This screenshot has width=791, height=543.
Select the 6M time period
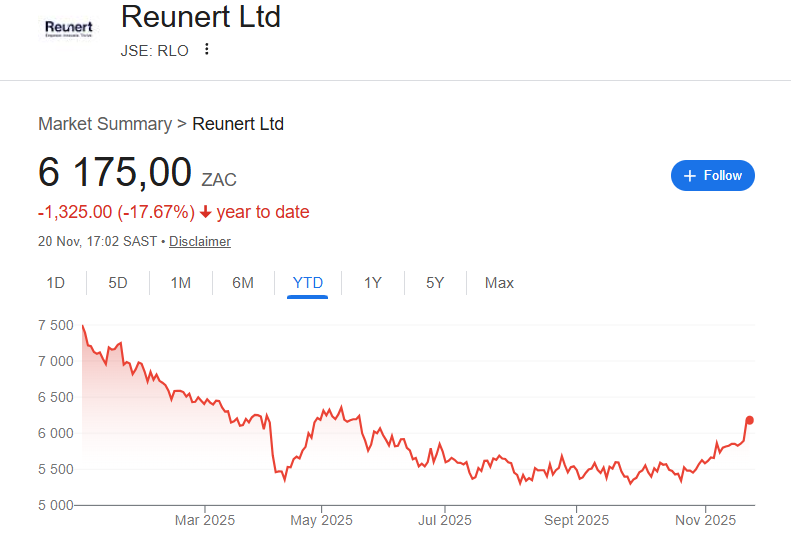click(243, 283)
